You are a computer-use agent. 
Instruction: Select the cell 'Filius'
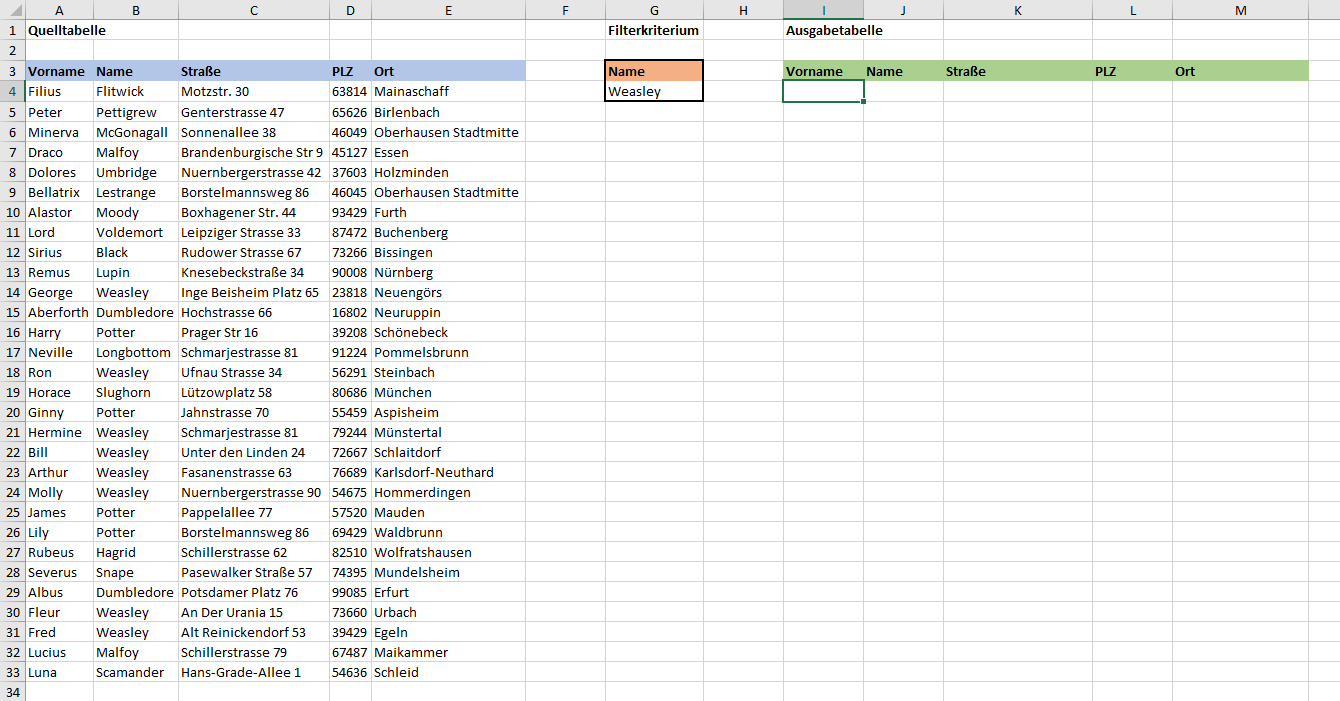pos(60,91)
